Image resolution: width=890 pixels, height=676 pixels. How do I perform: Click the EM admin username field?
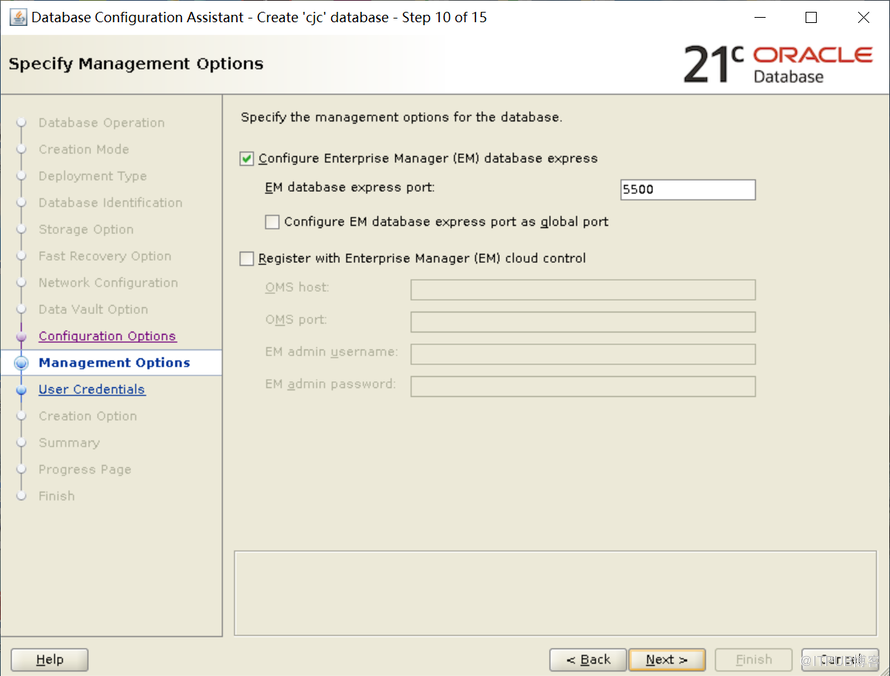(583, 354)
